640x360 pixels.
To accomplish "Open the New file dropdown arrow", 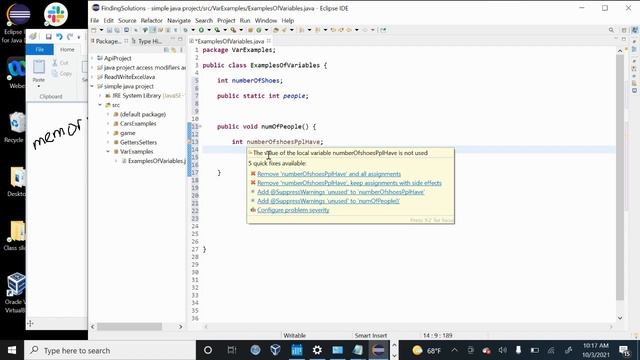I will [x=101, y=30].
